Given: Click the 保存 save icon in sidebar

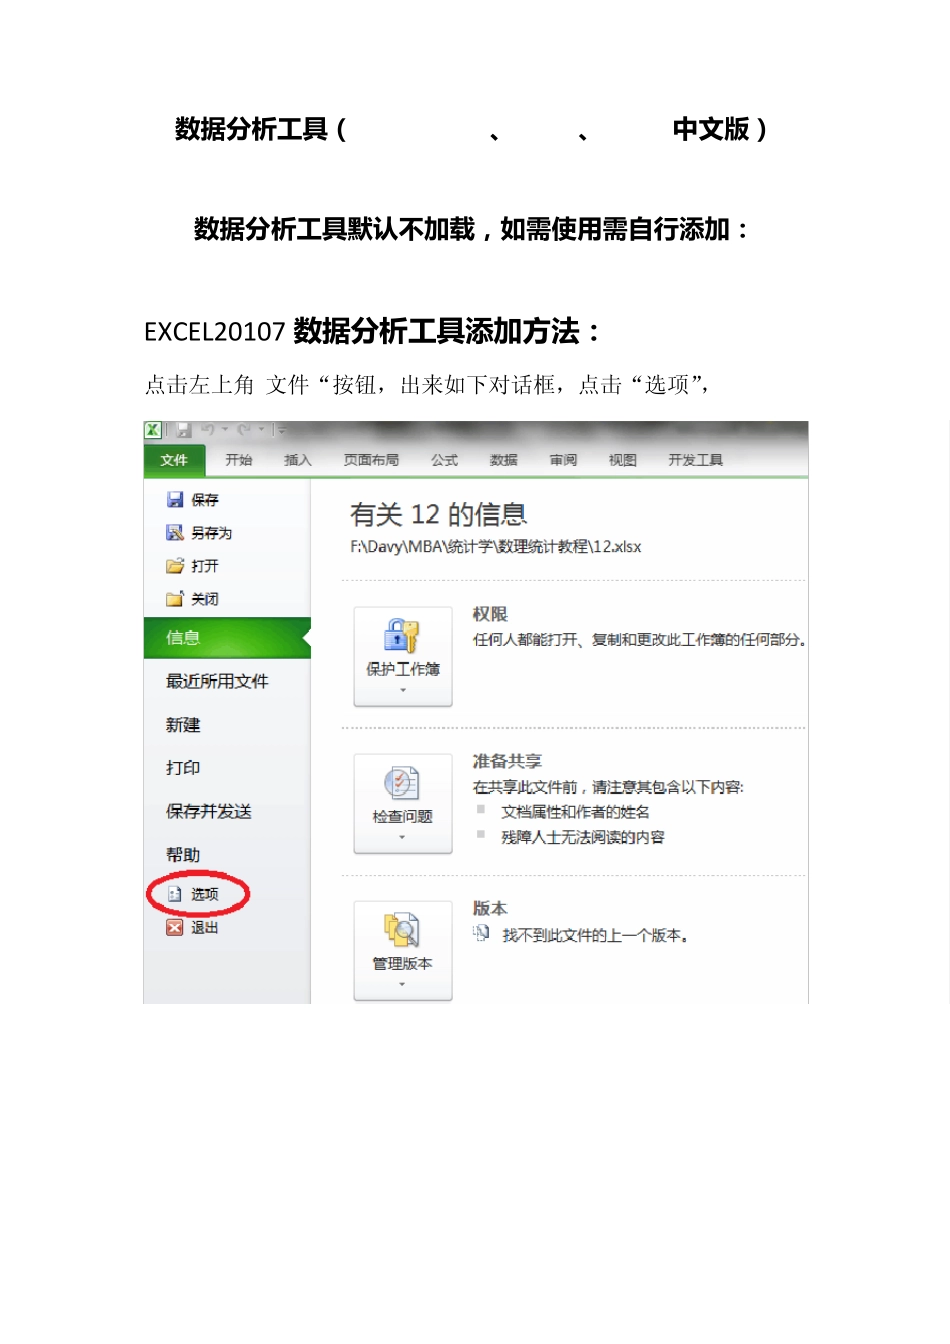Looking at the screenshot, I should 175,499.
